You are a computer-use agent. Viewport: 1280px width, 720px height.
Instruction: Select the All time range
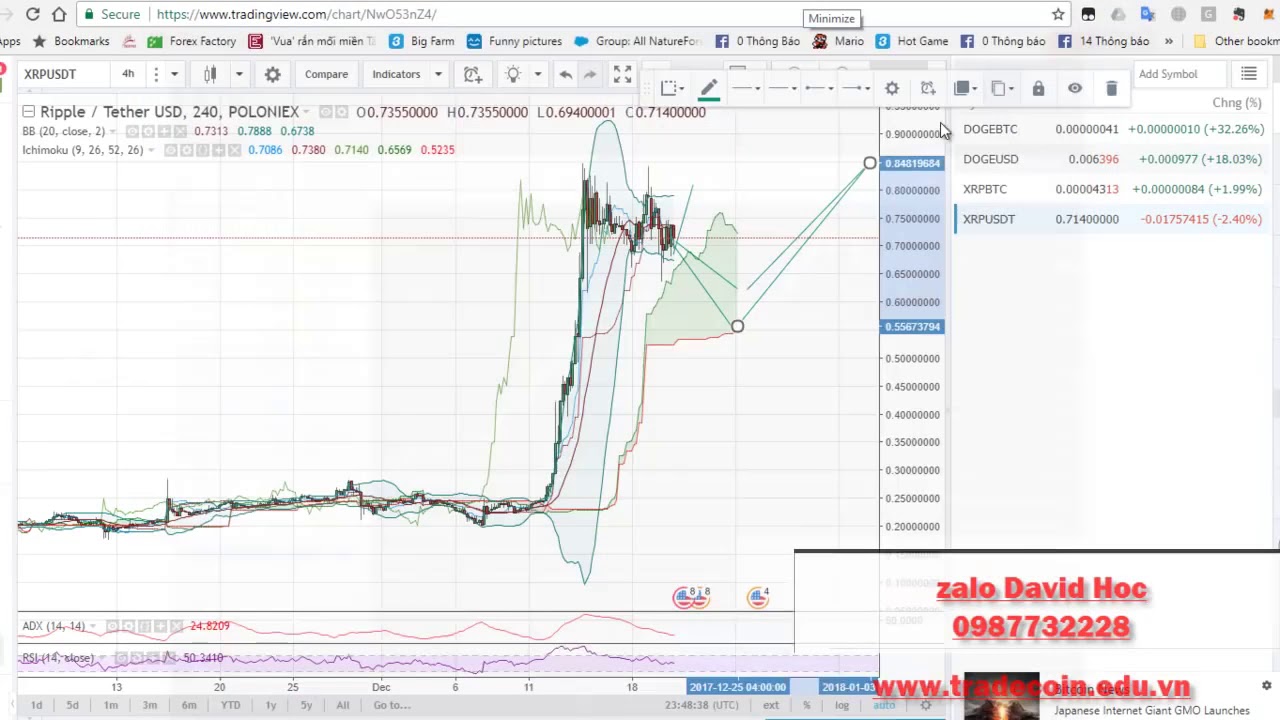click(x=343, y=705)
